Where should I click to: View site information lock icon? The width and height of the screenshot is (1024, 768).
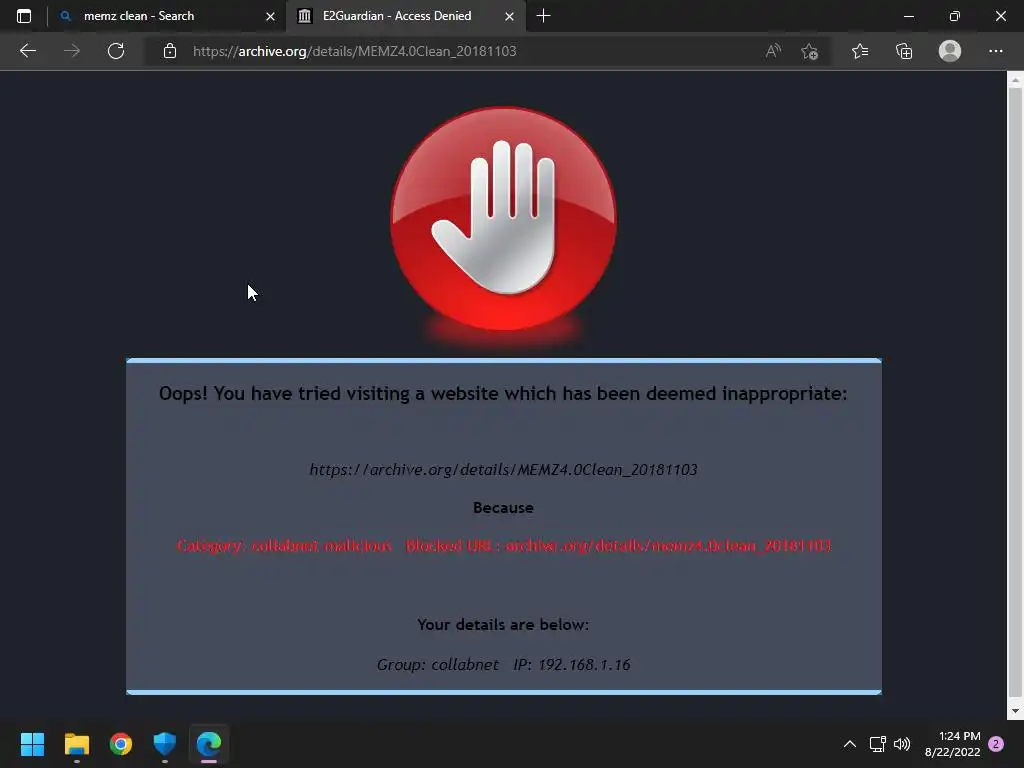click(170, 51)
